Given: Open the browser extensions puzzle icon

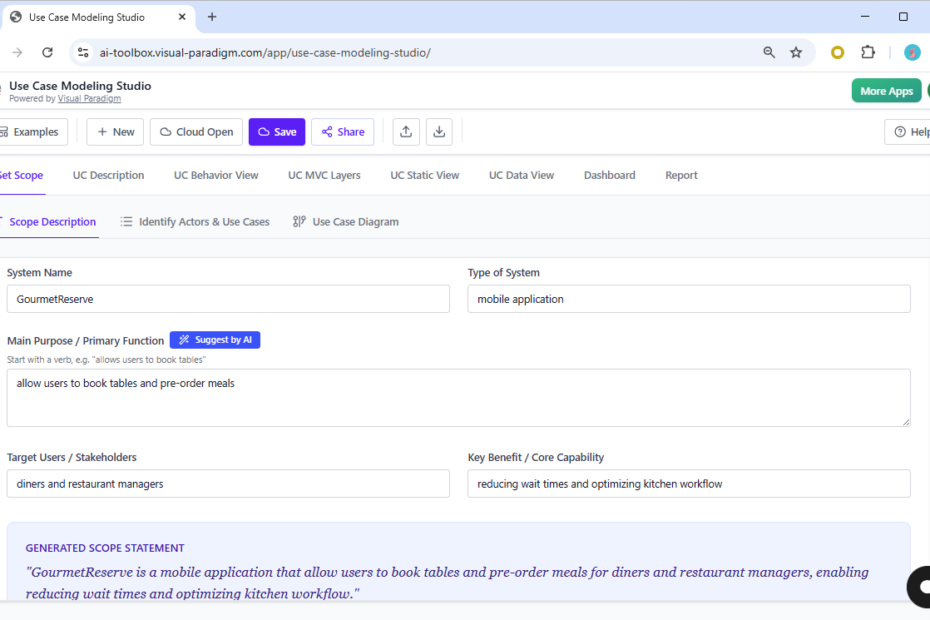Looking at the screenshot, I should tap(867, 51).
